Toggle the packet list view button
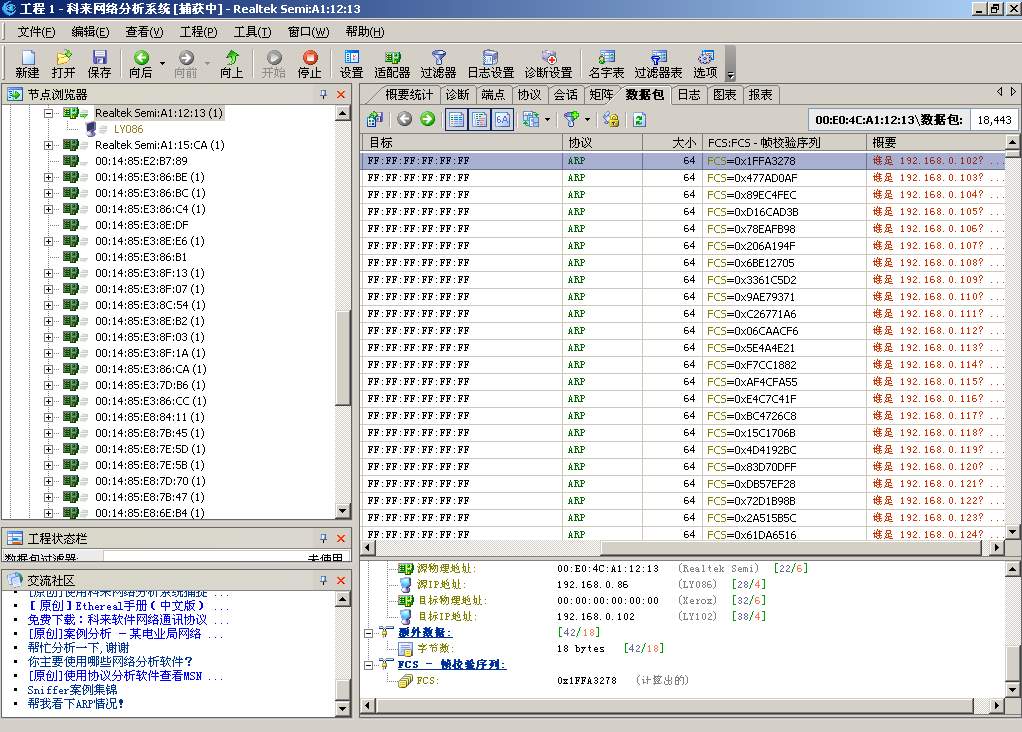1022x732 pixels. (455, 119)
